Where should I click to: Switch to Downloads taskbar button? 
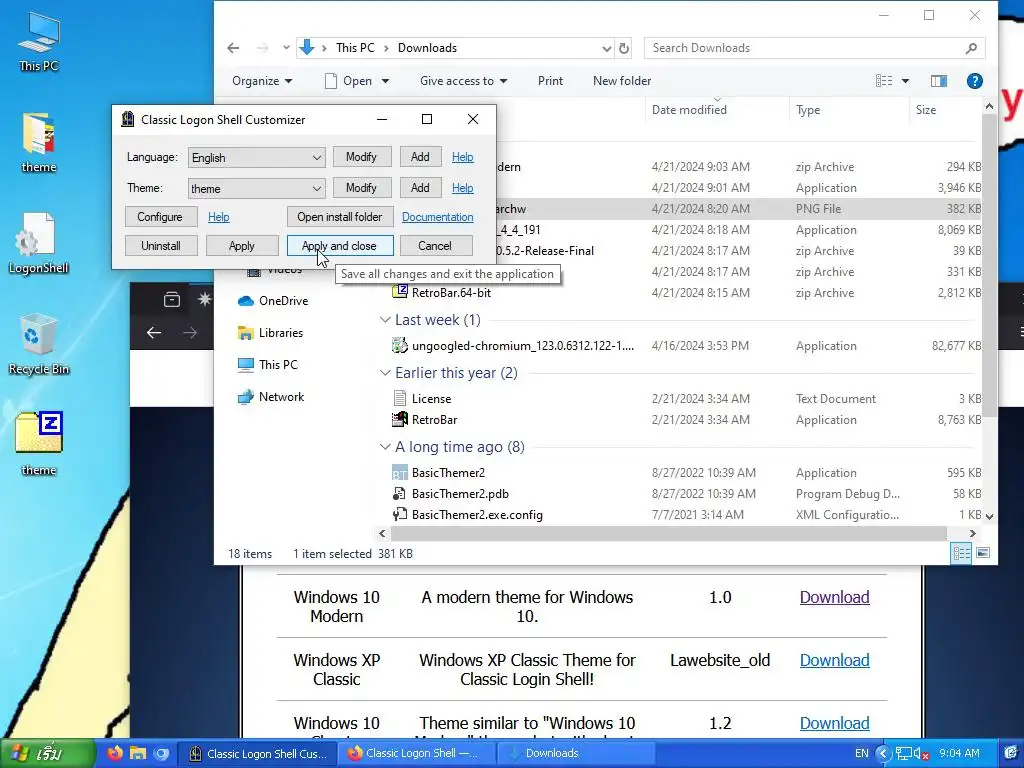[x=576, y=754]
